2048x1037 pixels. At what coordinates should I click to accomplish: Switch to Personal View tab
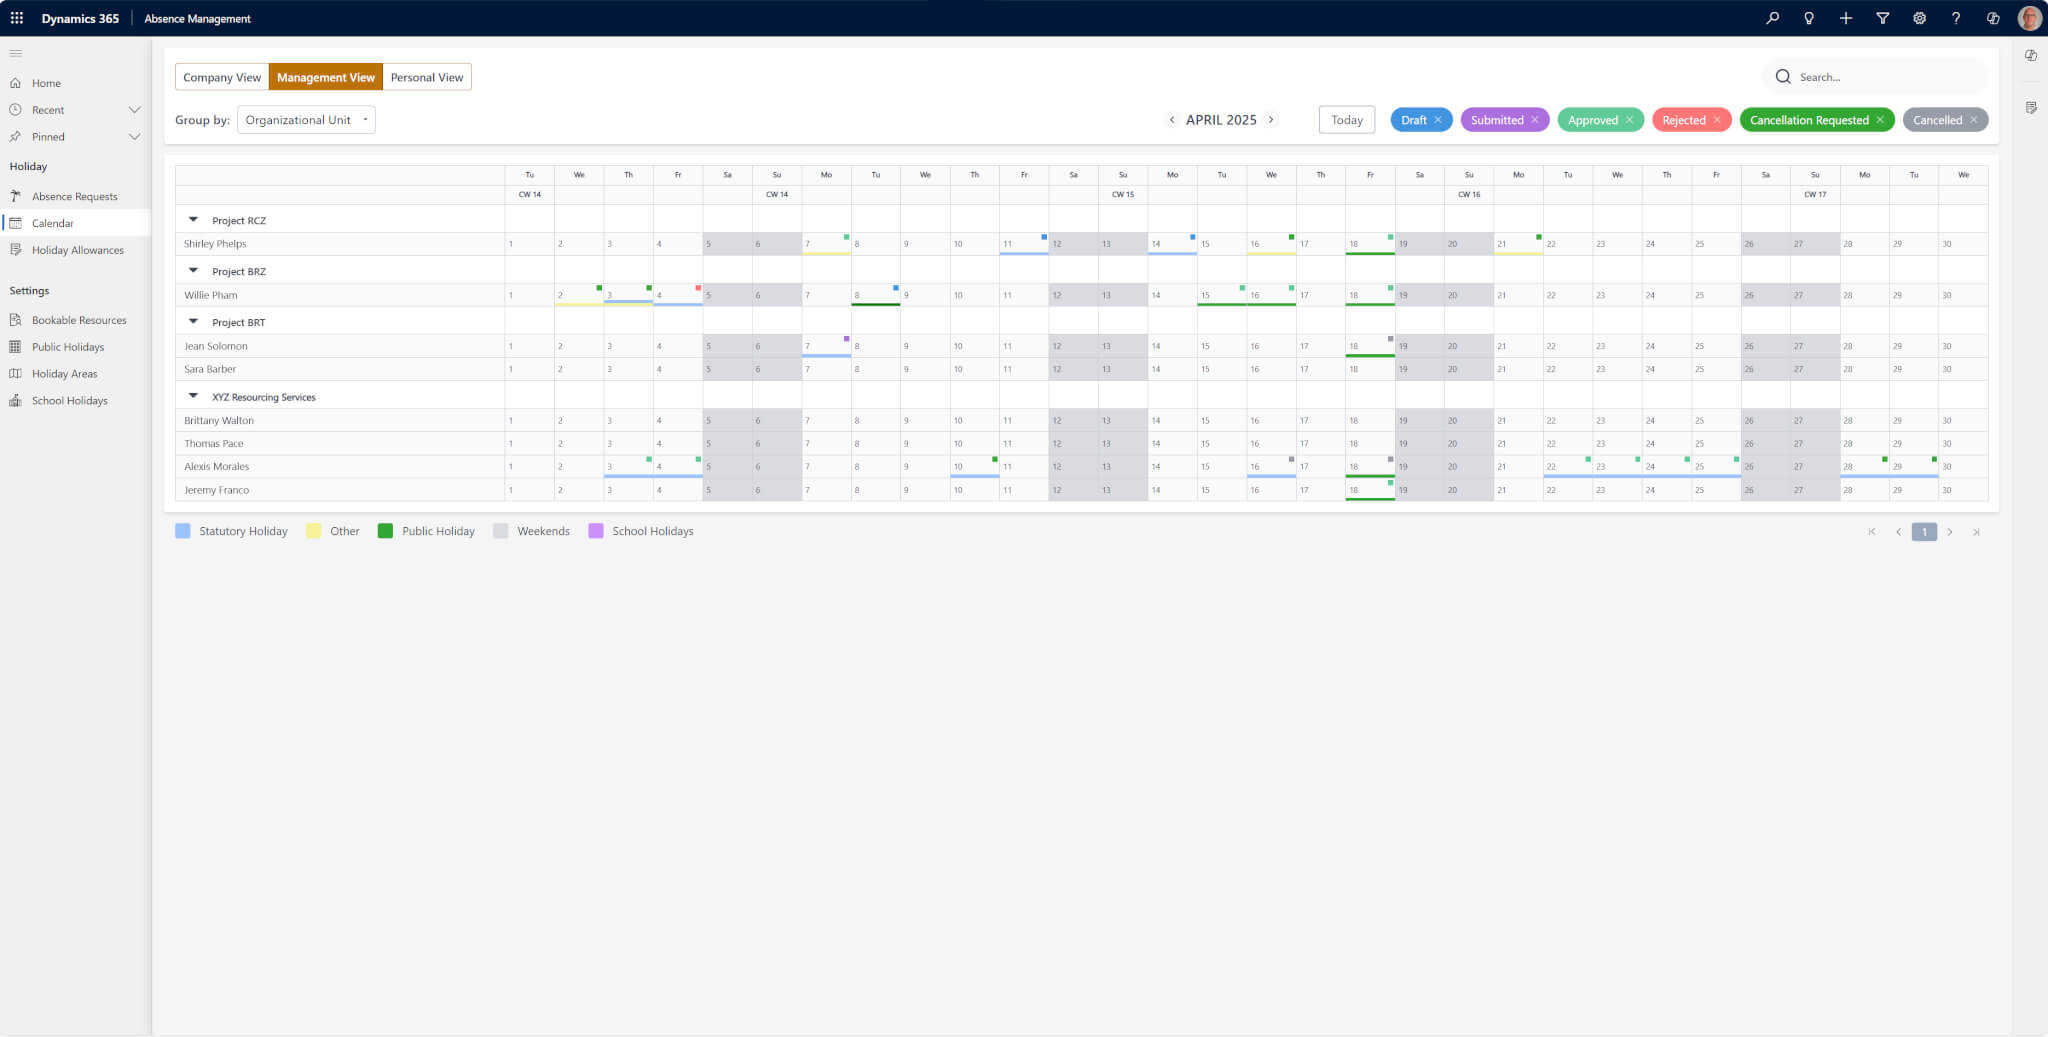pyautogui.click(x=427, y=77)
